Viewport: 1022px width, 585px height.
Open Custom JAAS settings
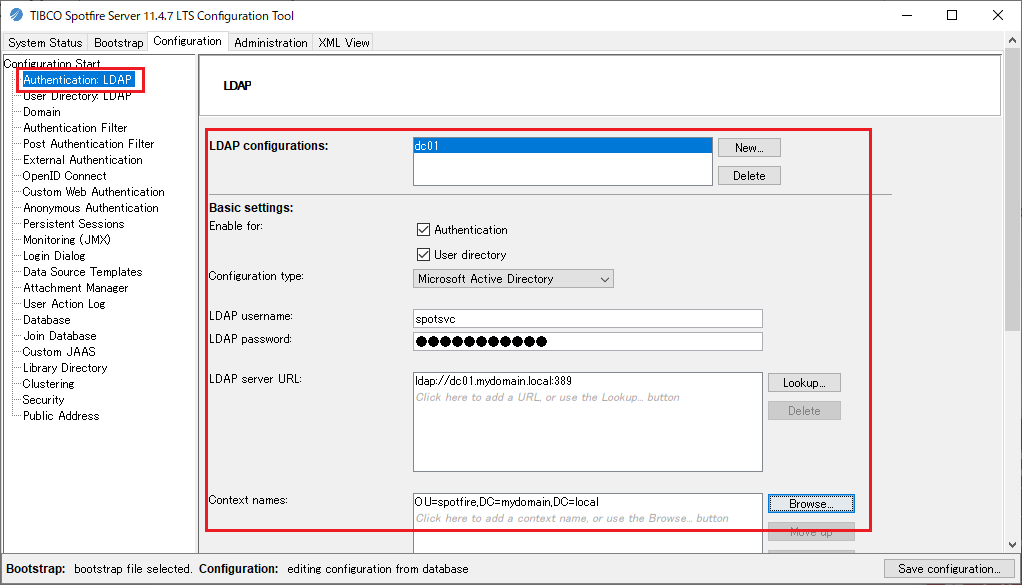[x=59, y=352]
